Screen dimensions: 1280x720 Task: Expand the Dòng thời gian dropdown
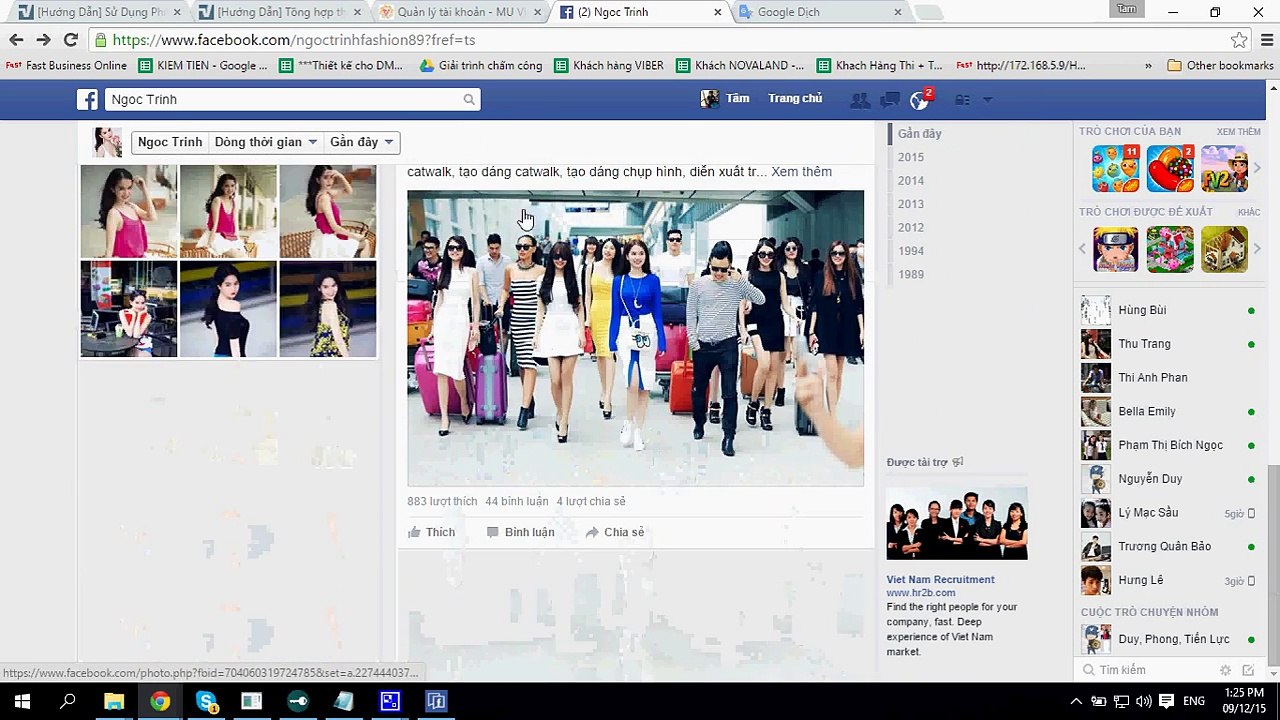266,142
